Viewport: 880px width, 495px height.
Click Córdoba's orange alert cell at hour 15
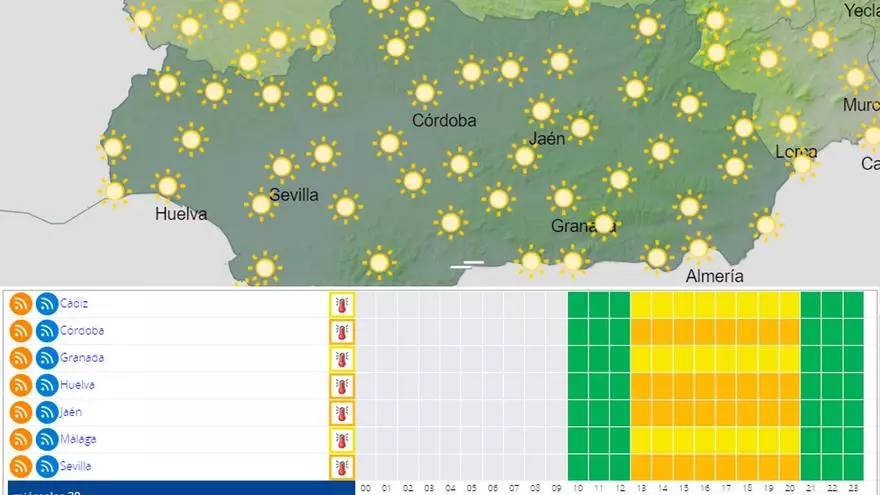coord(683,331)
